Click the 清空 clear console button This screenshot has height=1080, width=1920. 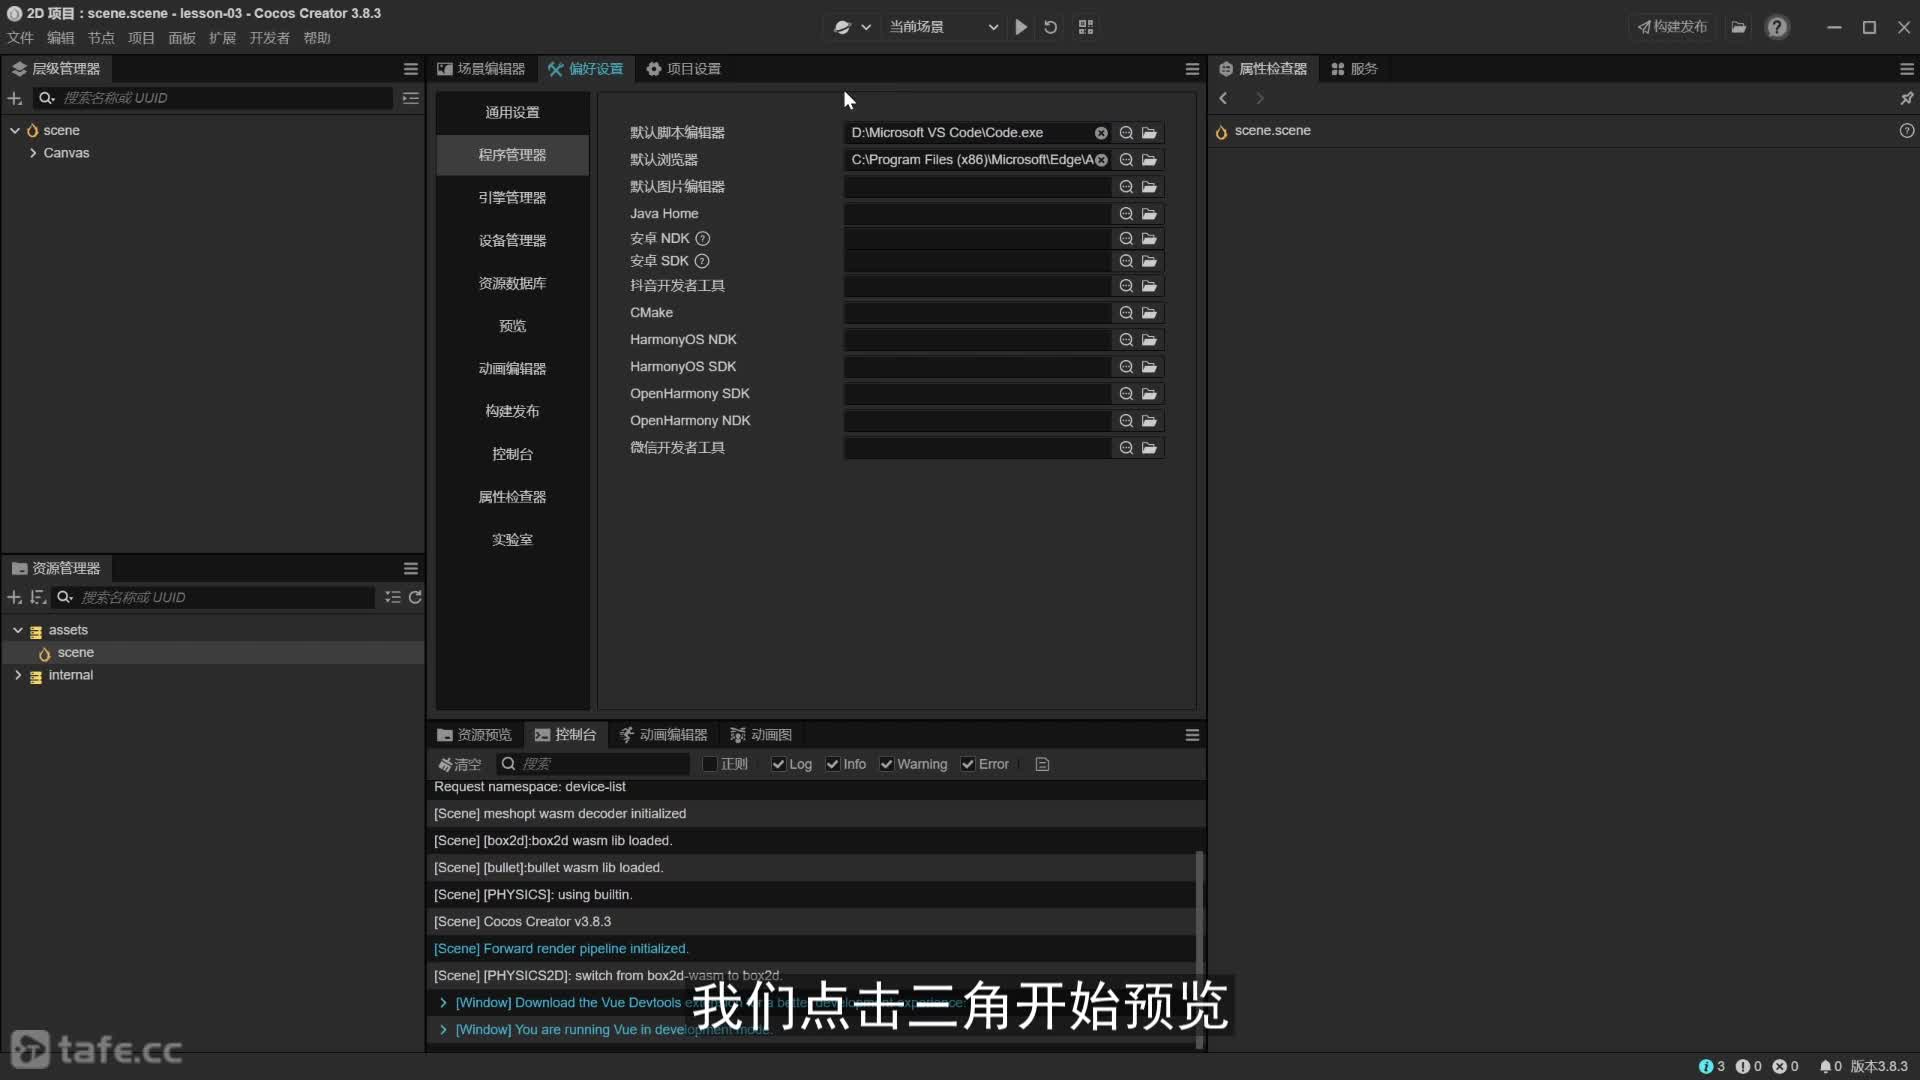460,764
